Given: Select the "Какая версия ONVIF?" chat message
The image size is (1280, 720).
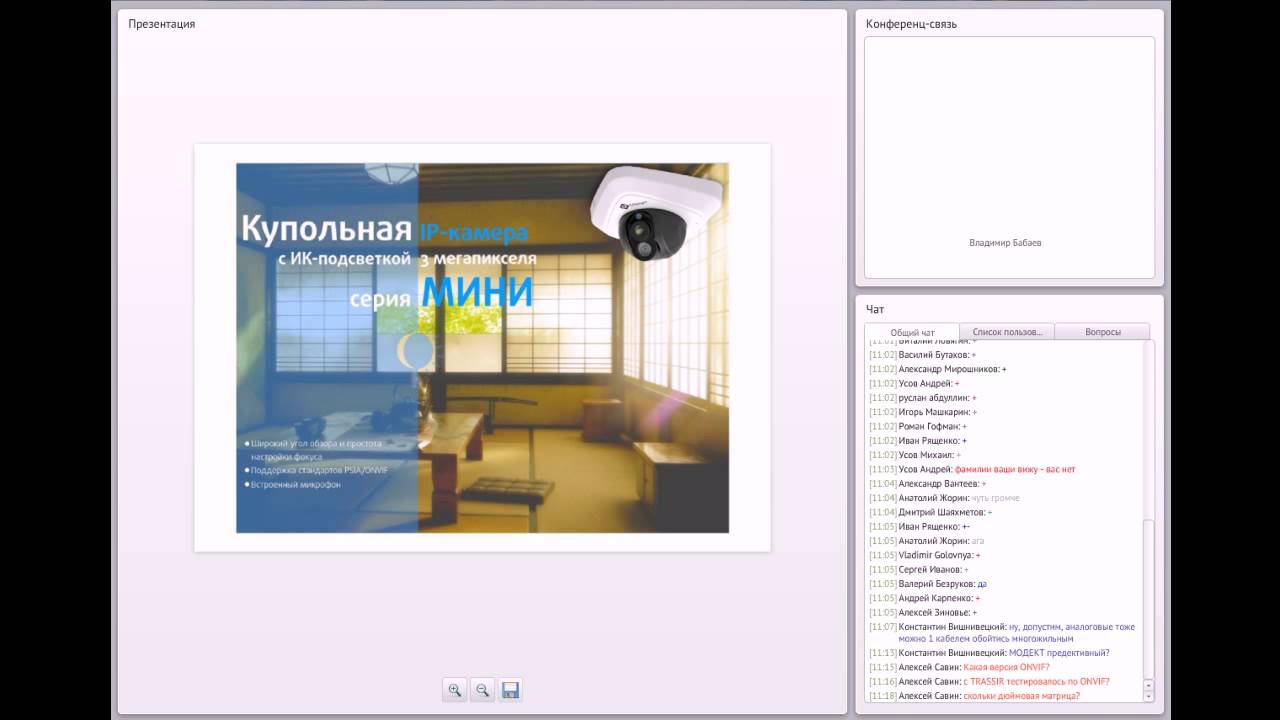Looking at the screenshot, I should tap(959, 667).
